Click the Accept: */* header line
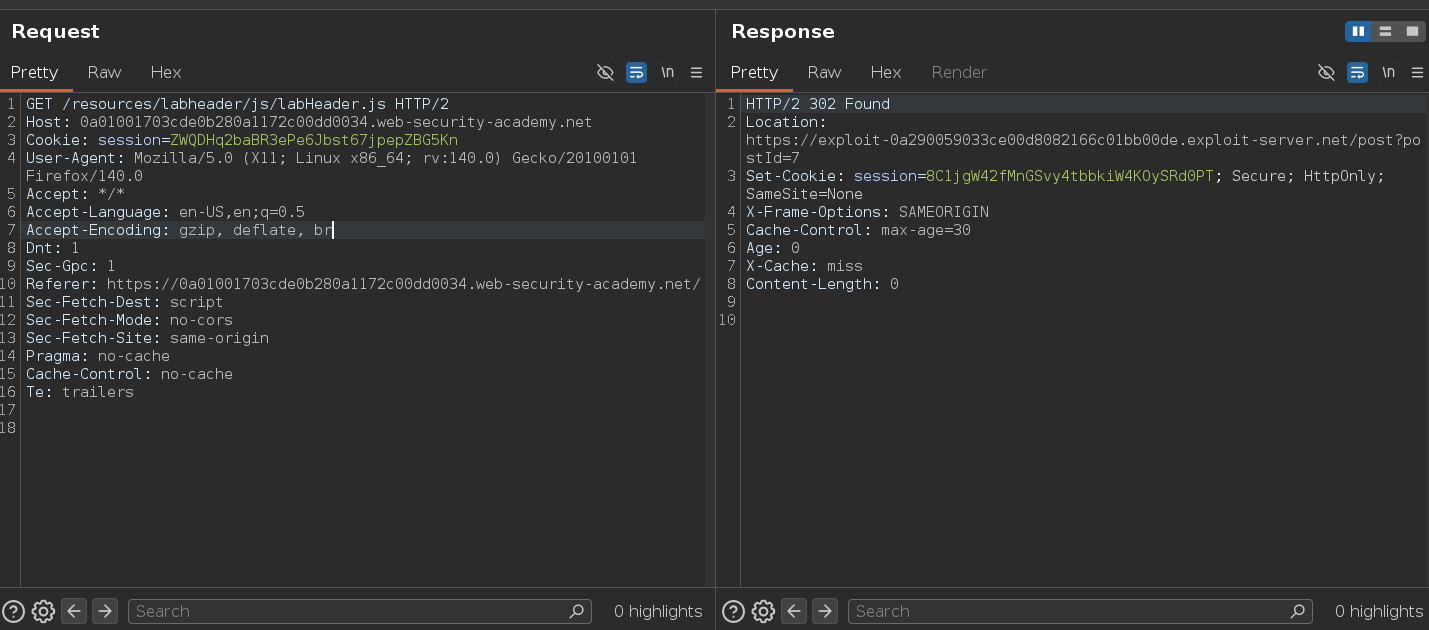 click(x=75, y=194)
